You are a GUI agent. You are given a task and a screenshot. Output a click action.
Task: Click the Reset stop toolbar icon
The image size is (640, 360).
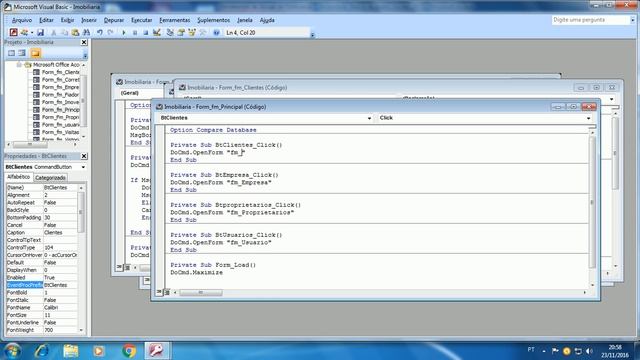tap(146, 32)
